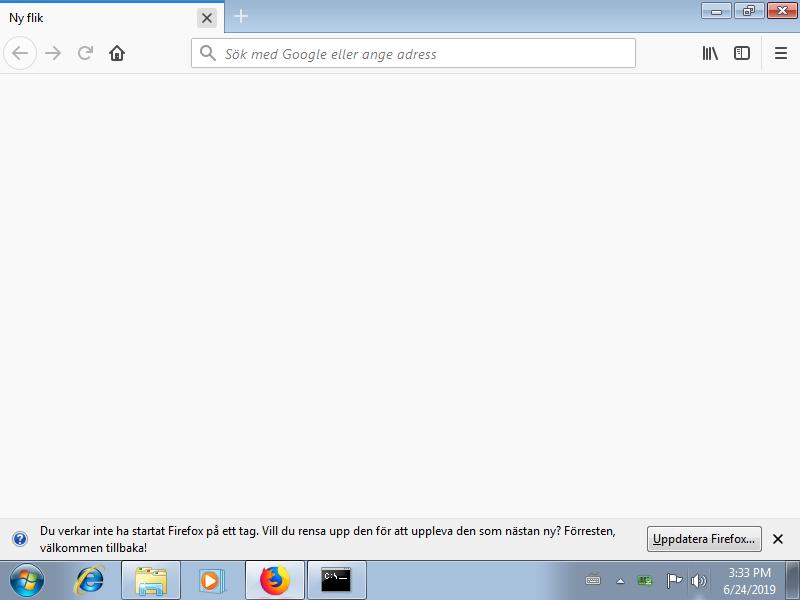Open the volume speaker control
Image resolution: width=800 pixels, height=600 pixels.
tap(698, 581)
